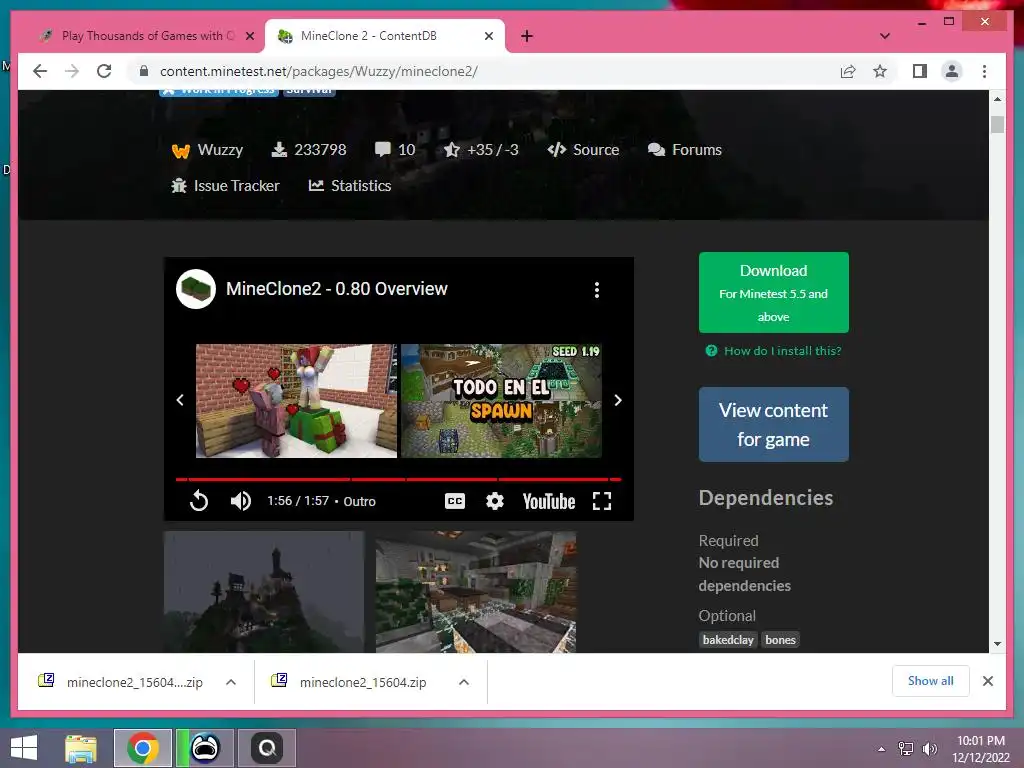The image size is (1024, 768).
Task: Click the bones dependency tag
Action: [780, 640]
